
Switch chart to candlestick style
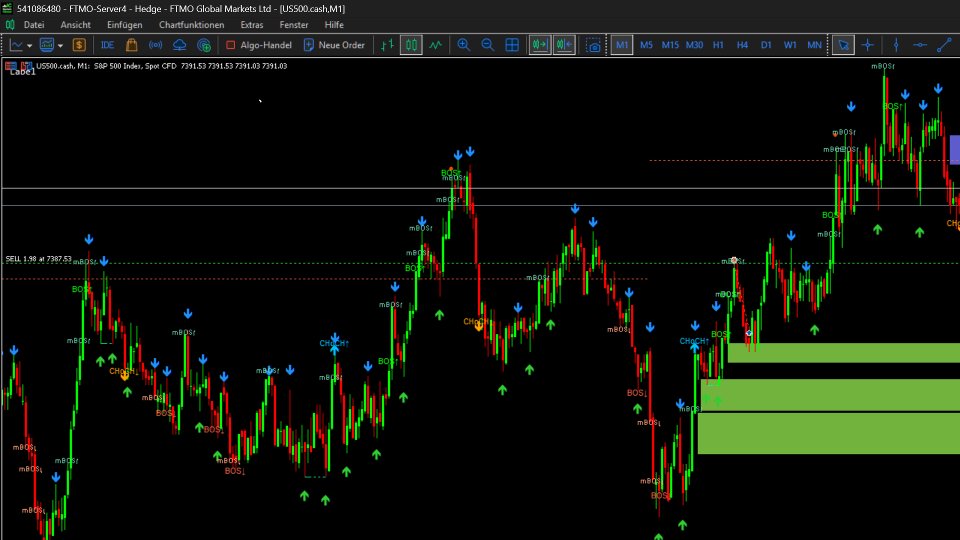click(411, 45)
